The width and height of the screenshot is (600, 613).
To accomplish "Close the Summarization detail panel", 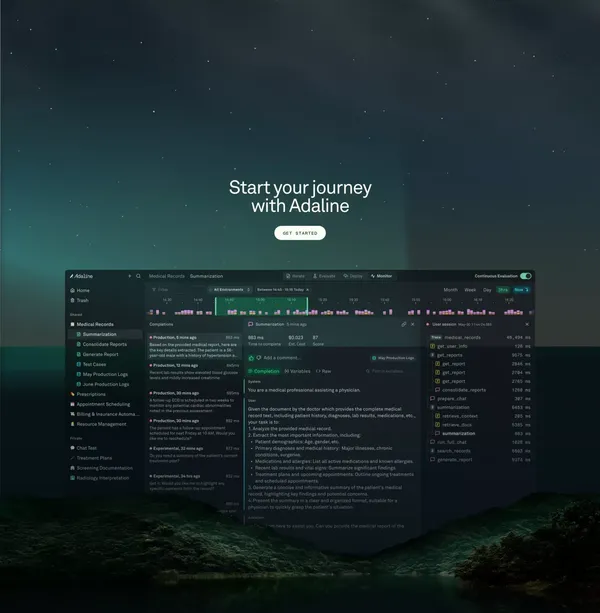I will (x=413, y=324).
